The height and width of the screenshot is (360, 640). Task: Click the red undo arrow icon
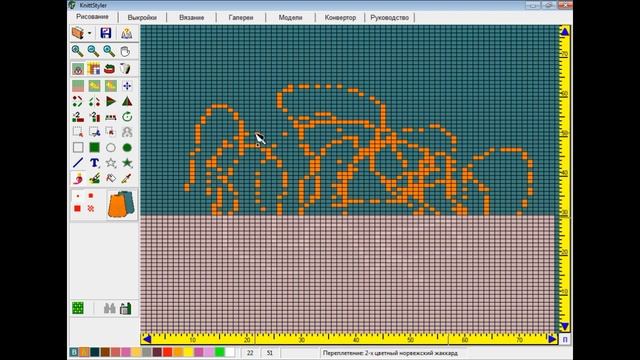[109, 68]
